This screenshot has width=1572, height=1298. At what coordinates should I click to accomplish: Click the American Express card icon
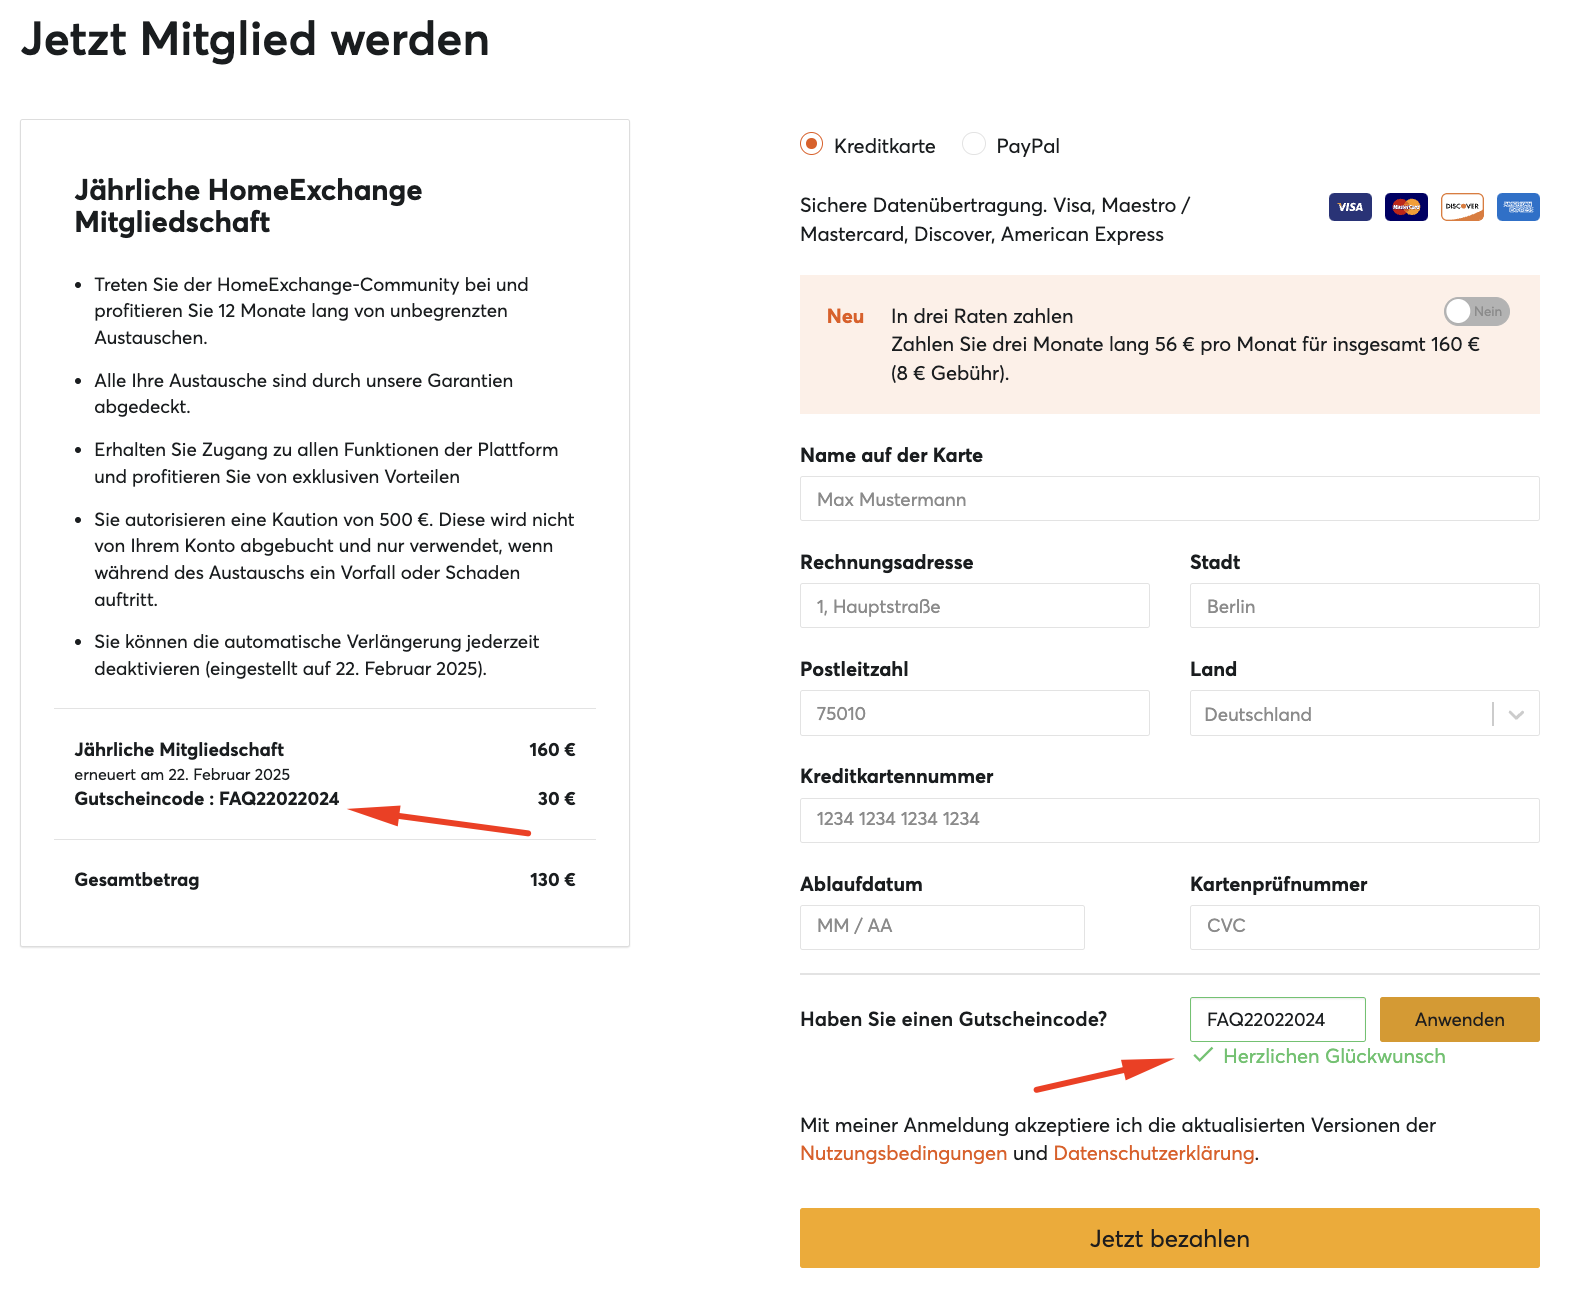pos(1518,207)
